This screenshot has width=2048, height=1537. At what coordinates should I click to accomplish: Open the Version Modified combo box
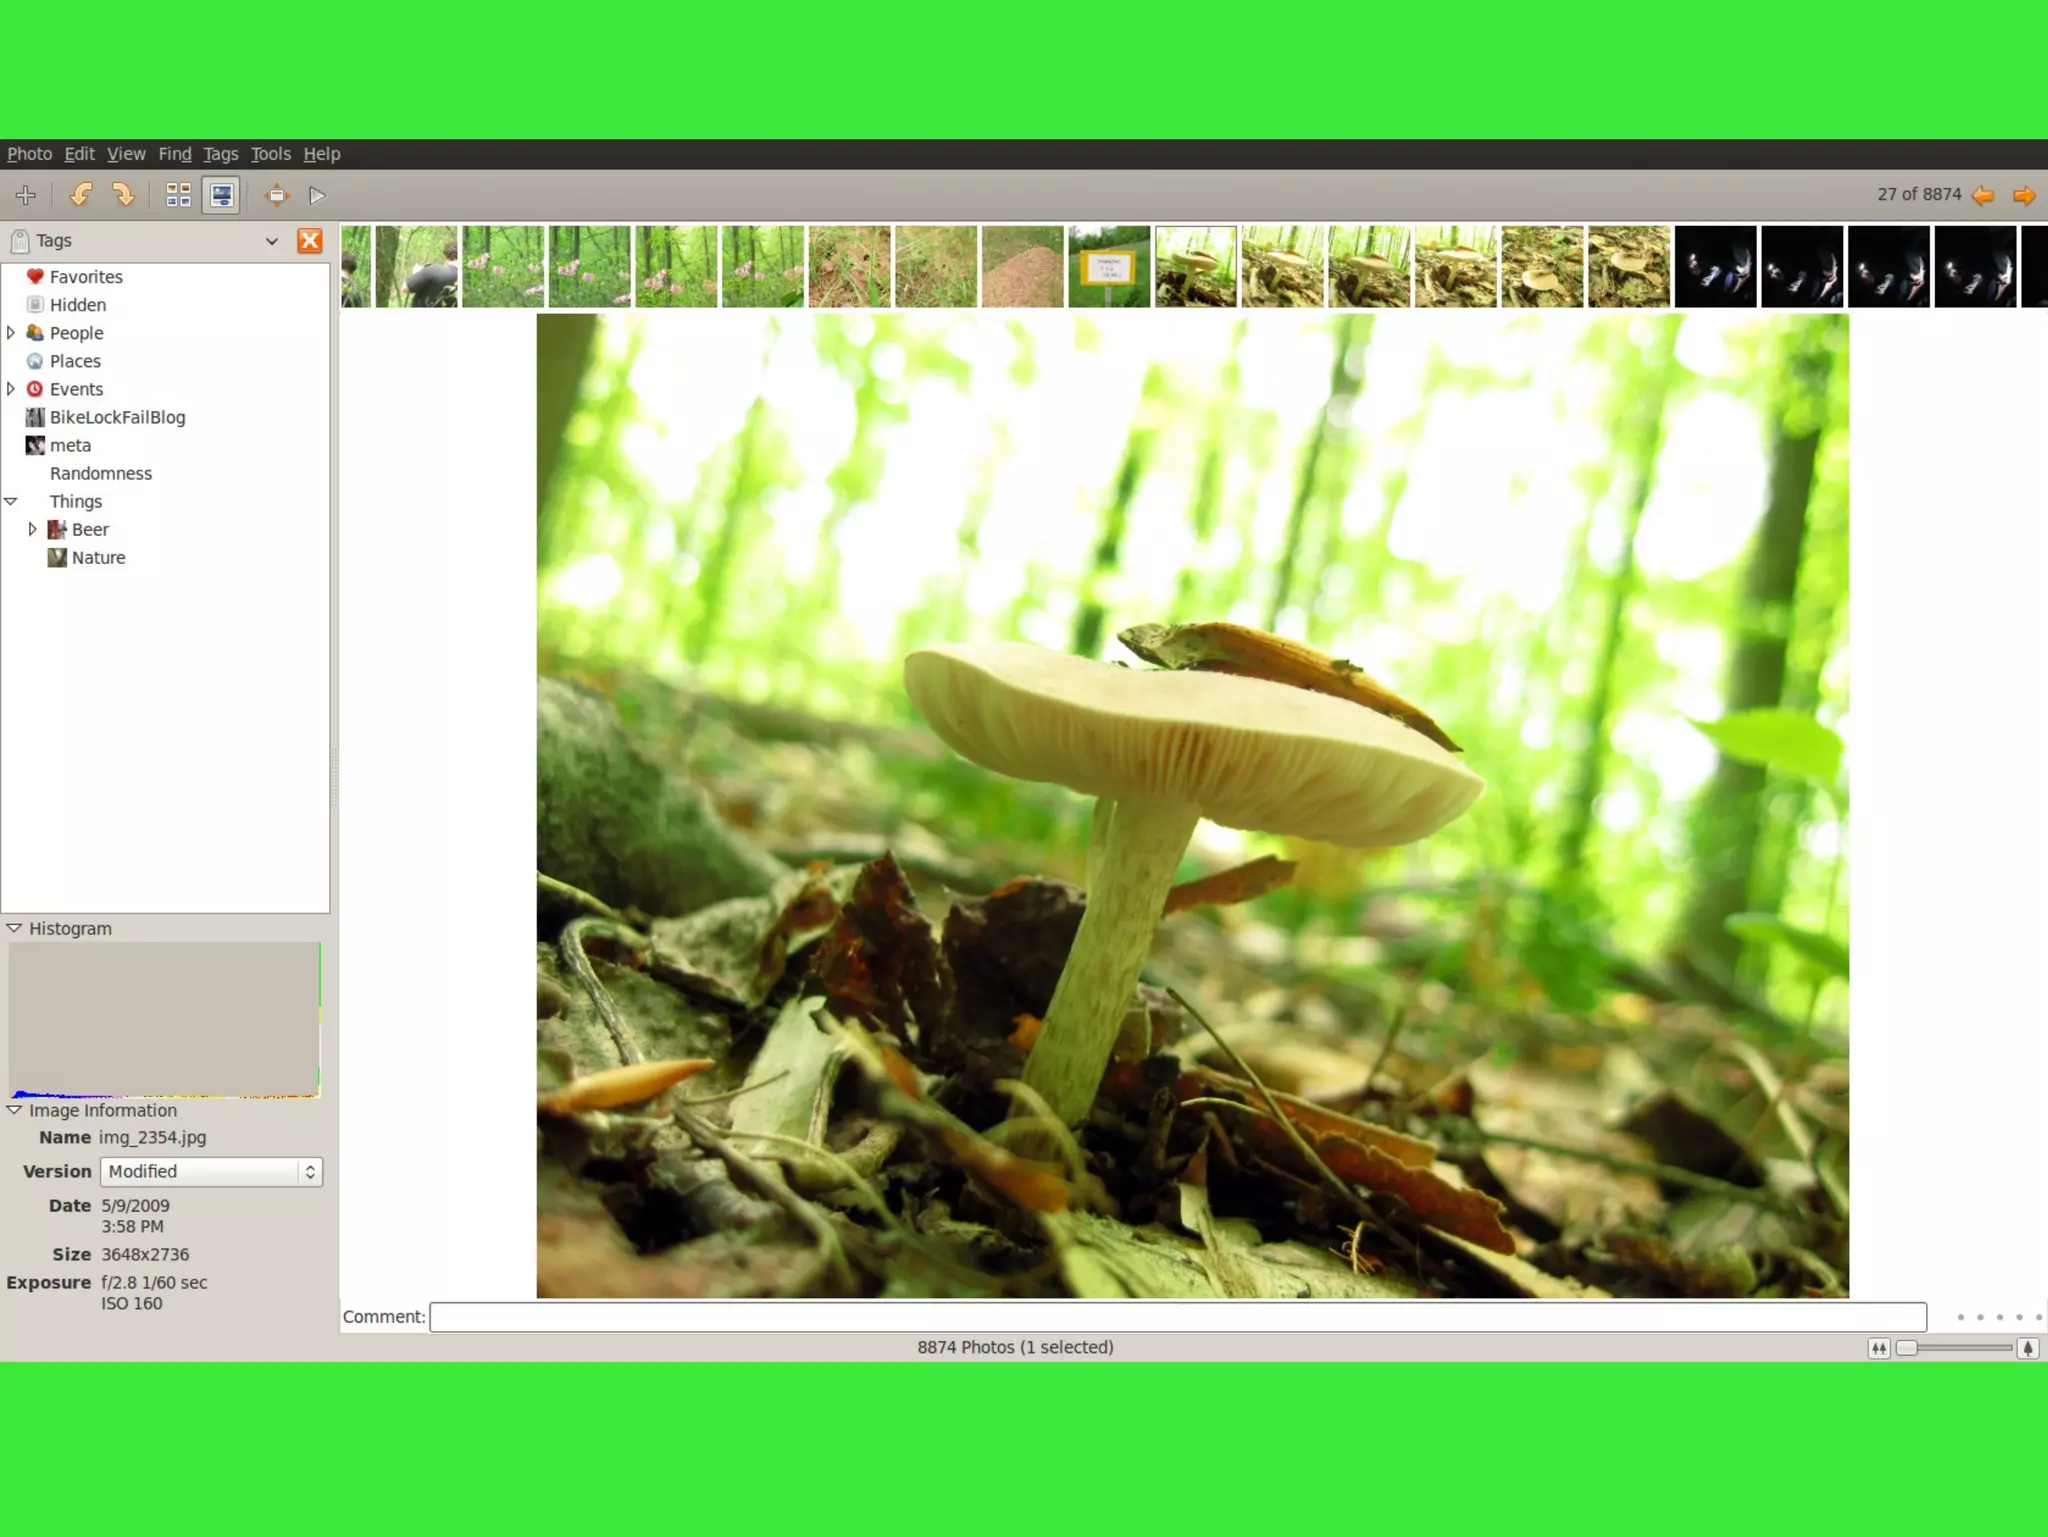click(x=211, y=1171)
